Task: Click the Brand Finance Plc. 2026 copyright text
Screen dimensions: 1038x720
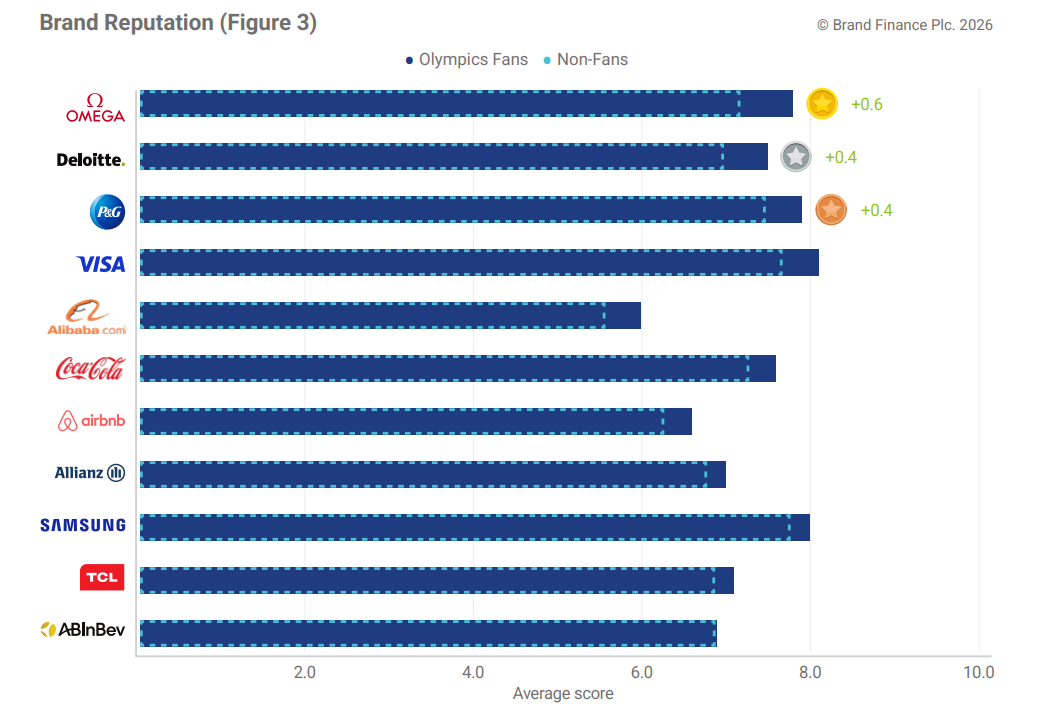Action: click(905, 25)
